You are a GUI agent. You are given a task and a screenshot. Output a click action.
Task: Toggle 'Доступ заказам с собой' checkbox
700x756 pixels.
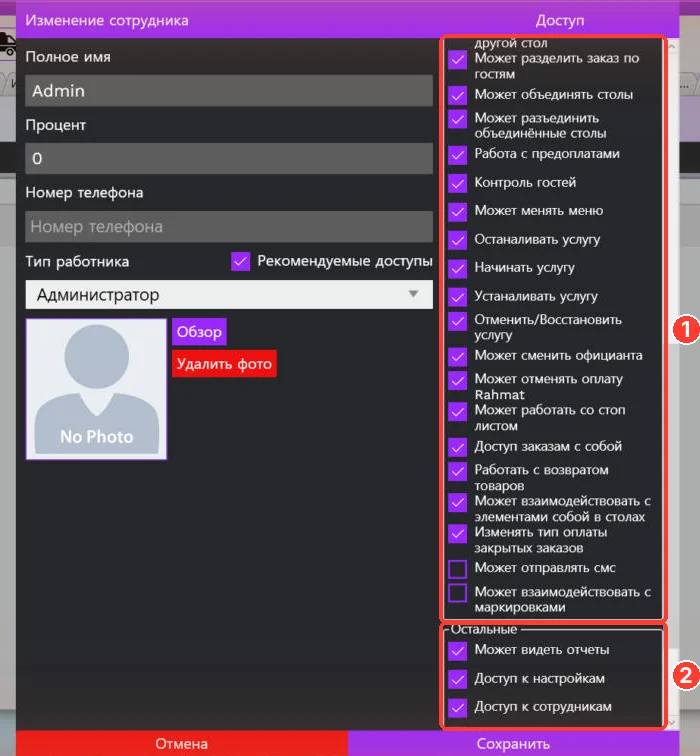coord(457,447)
